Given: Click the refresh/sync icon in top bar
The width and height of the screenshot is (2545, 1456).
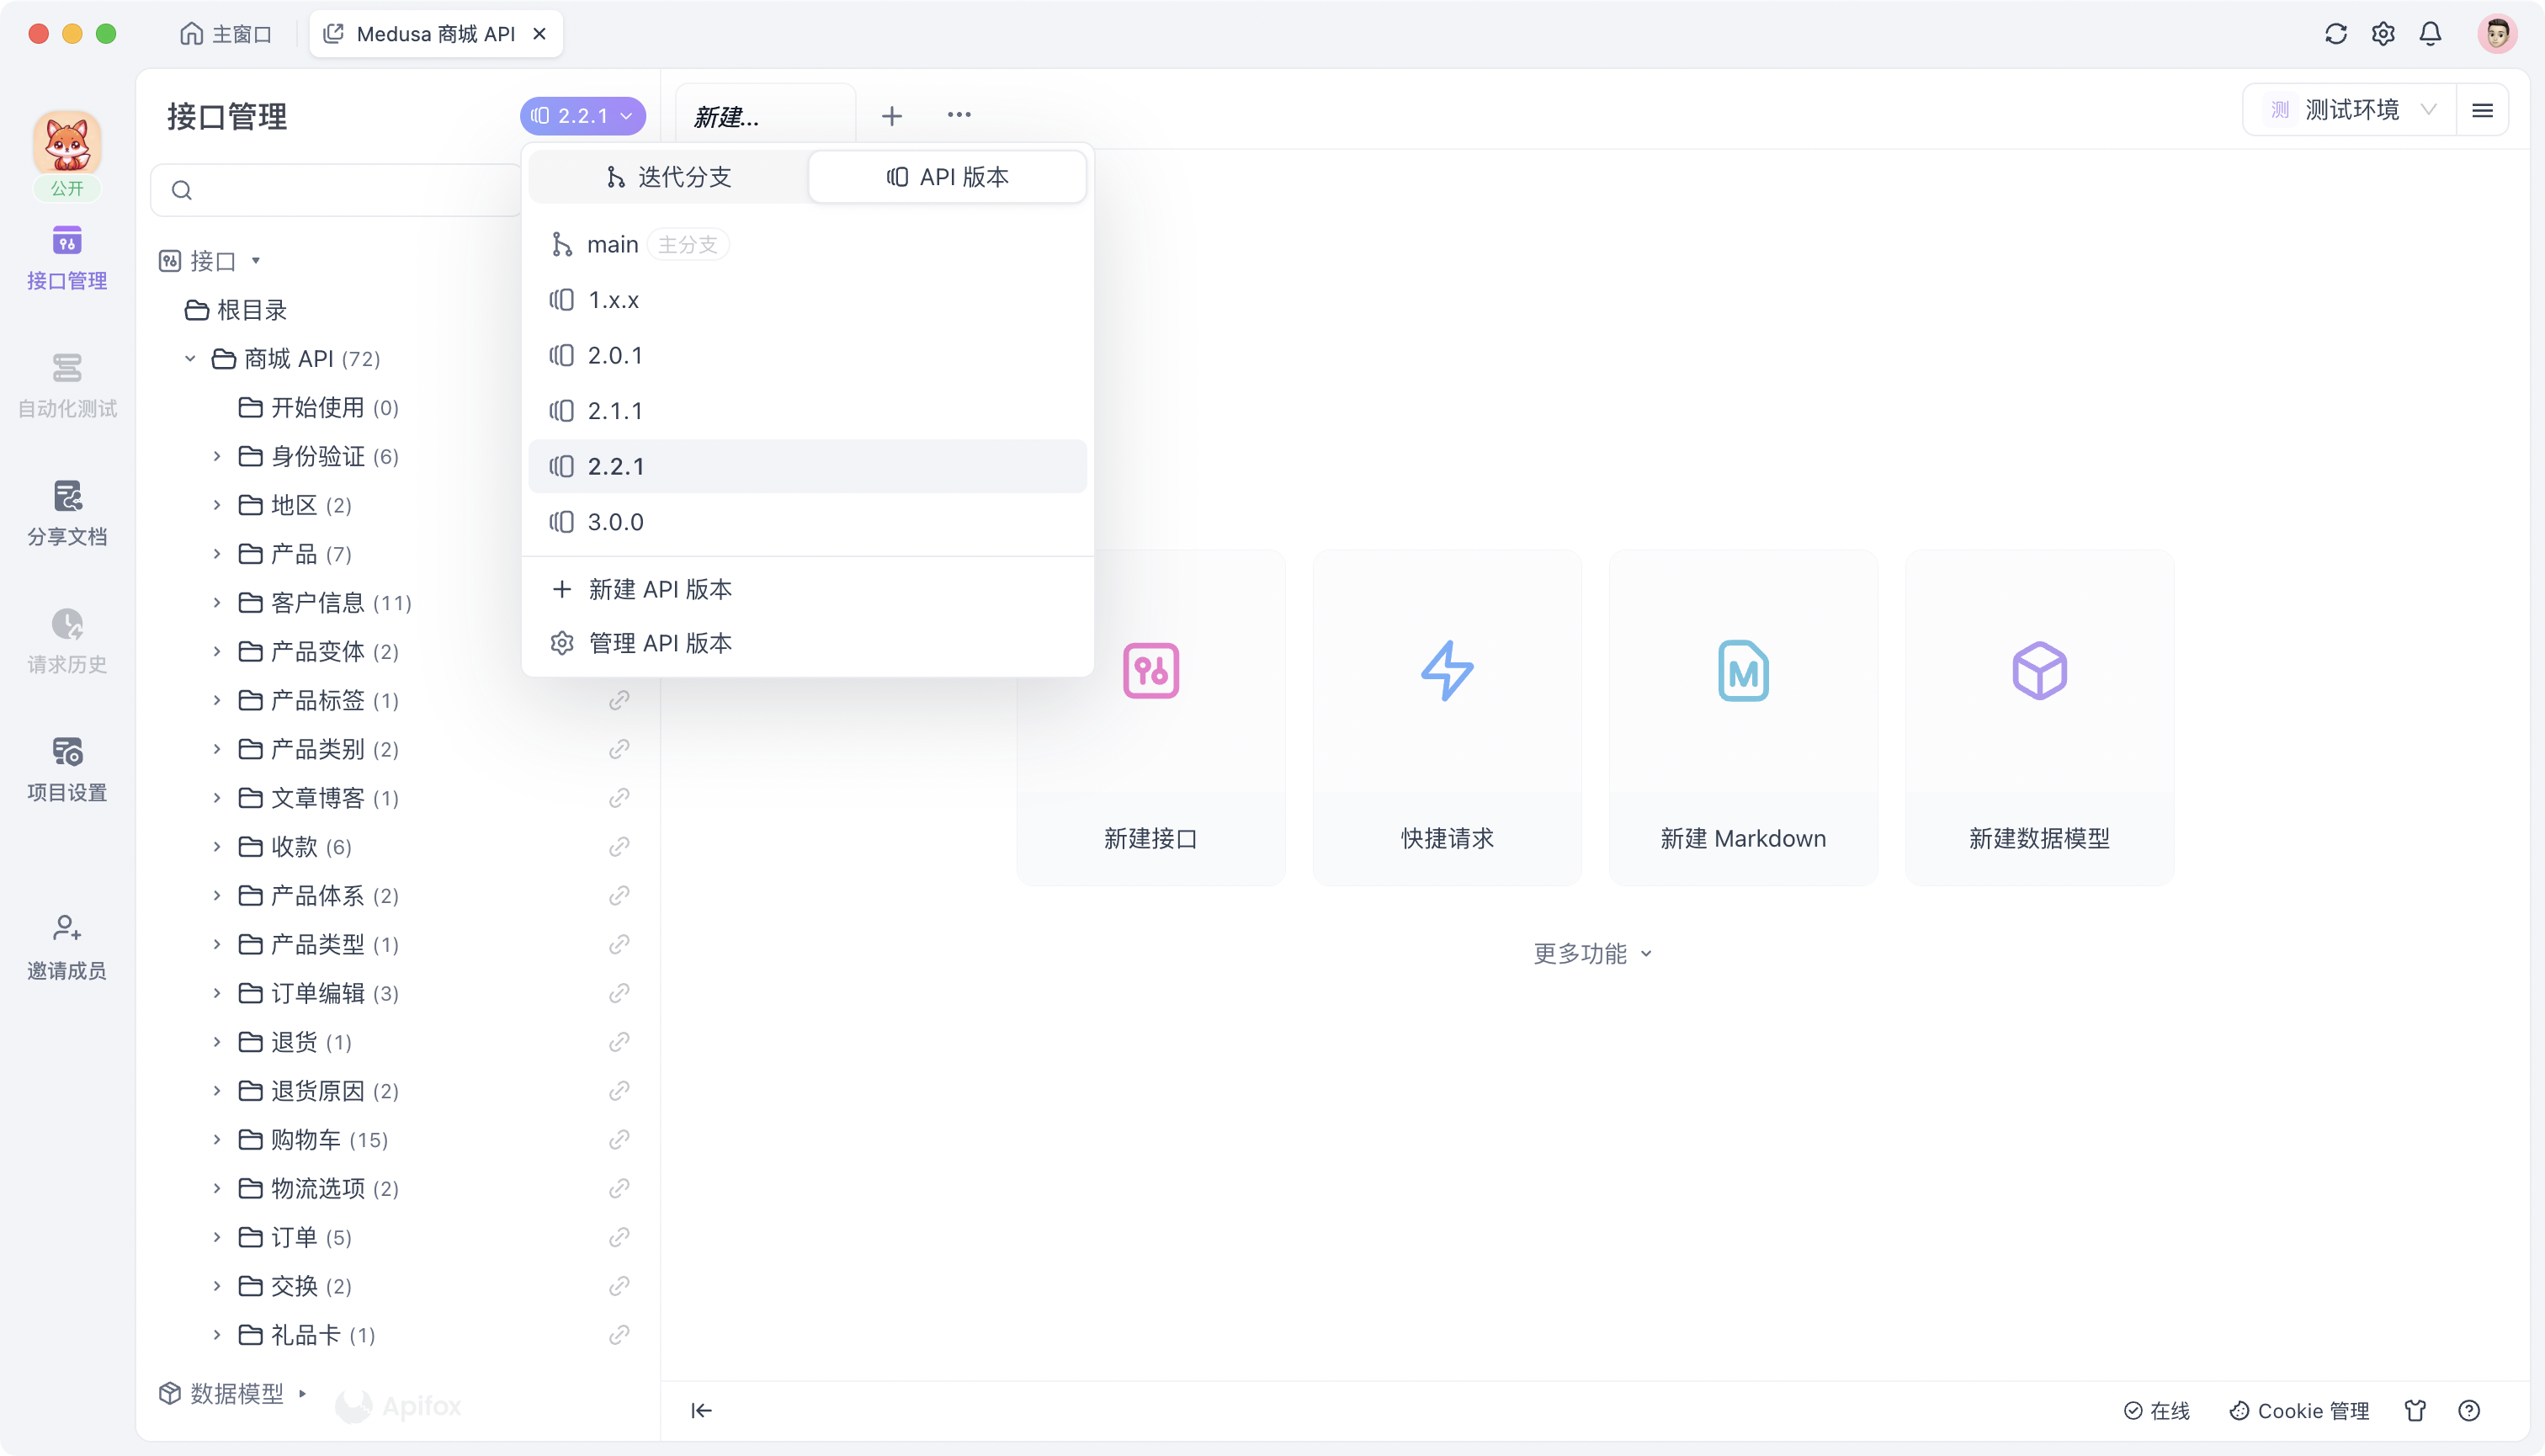Looking at the screenshot, I should coord(2335,33).
